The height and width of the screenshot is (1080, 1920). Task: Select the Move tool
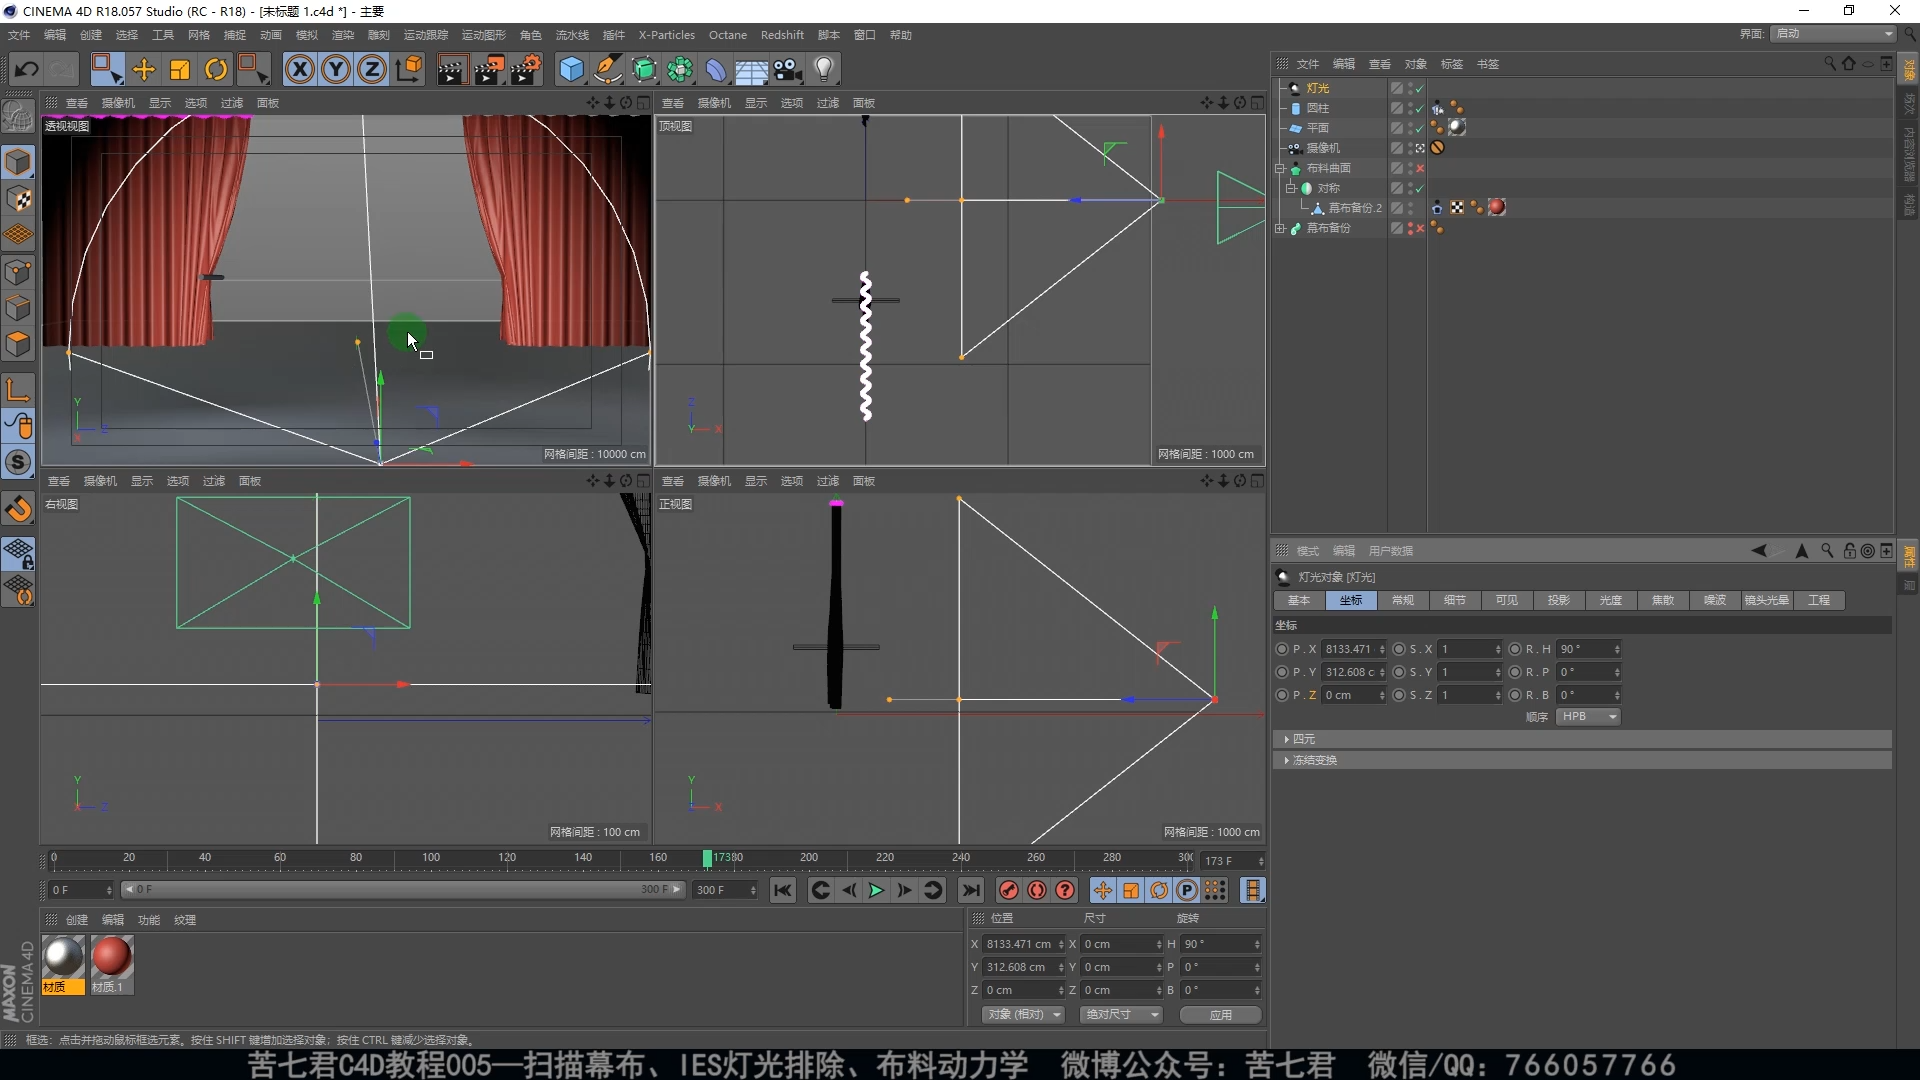tap(144, 69)
